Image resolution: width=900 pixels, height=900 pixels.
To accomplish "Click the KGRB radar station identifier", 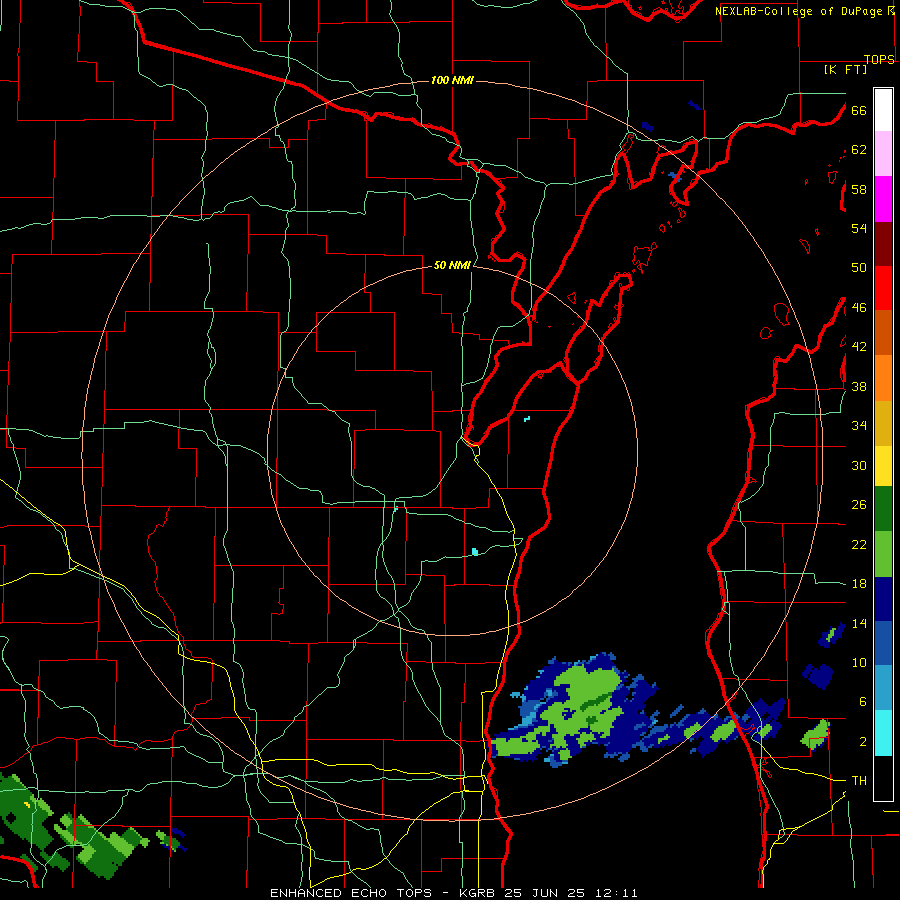I will coord(479,893).
